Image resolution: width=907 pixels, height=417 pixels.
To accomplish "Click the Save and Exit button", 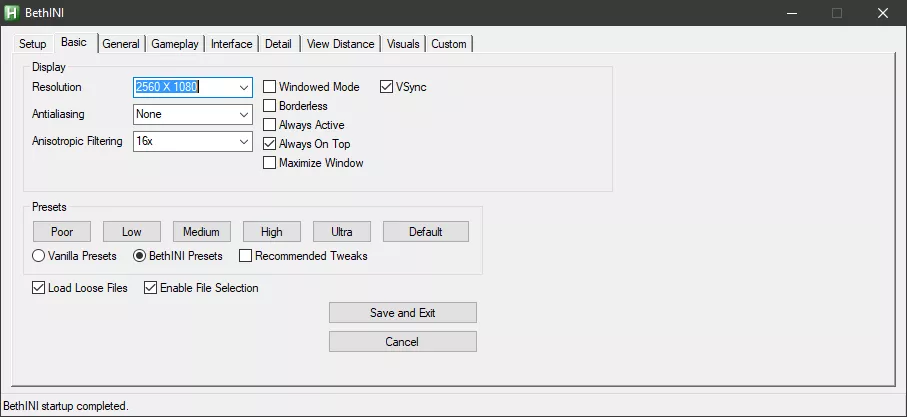I will pos(403,313).
